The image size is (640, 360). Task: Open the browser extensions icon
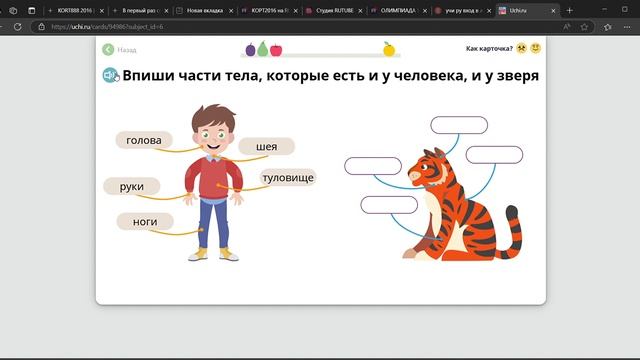[608, 27]
